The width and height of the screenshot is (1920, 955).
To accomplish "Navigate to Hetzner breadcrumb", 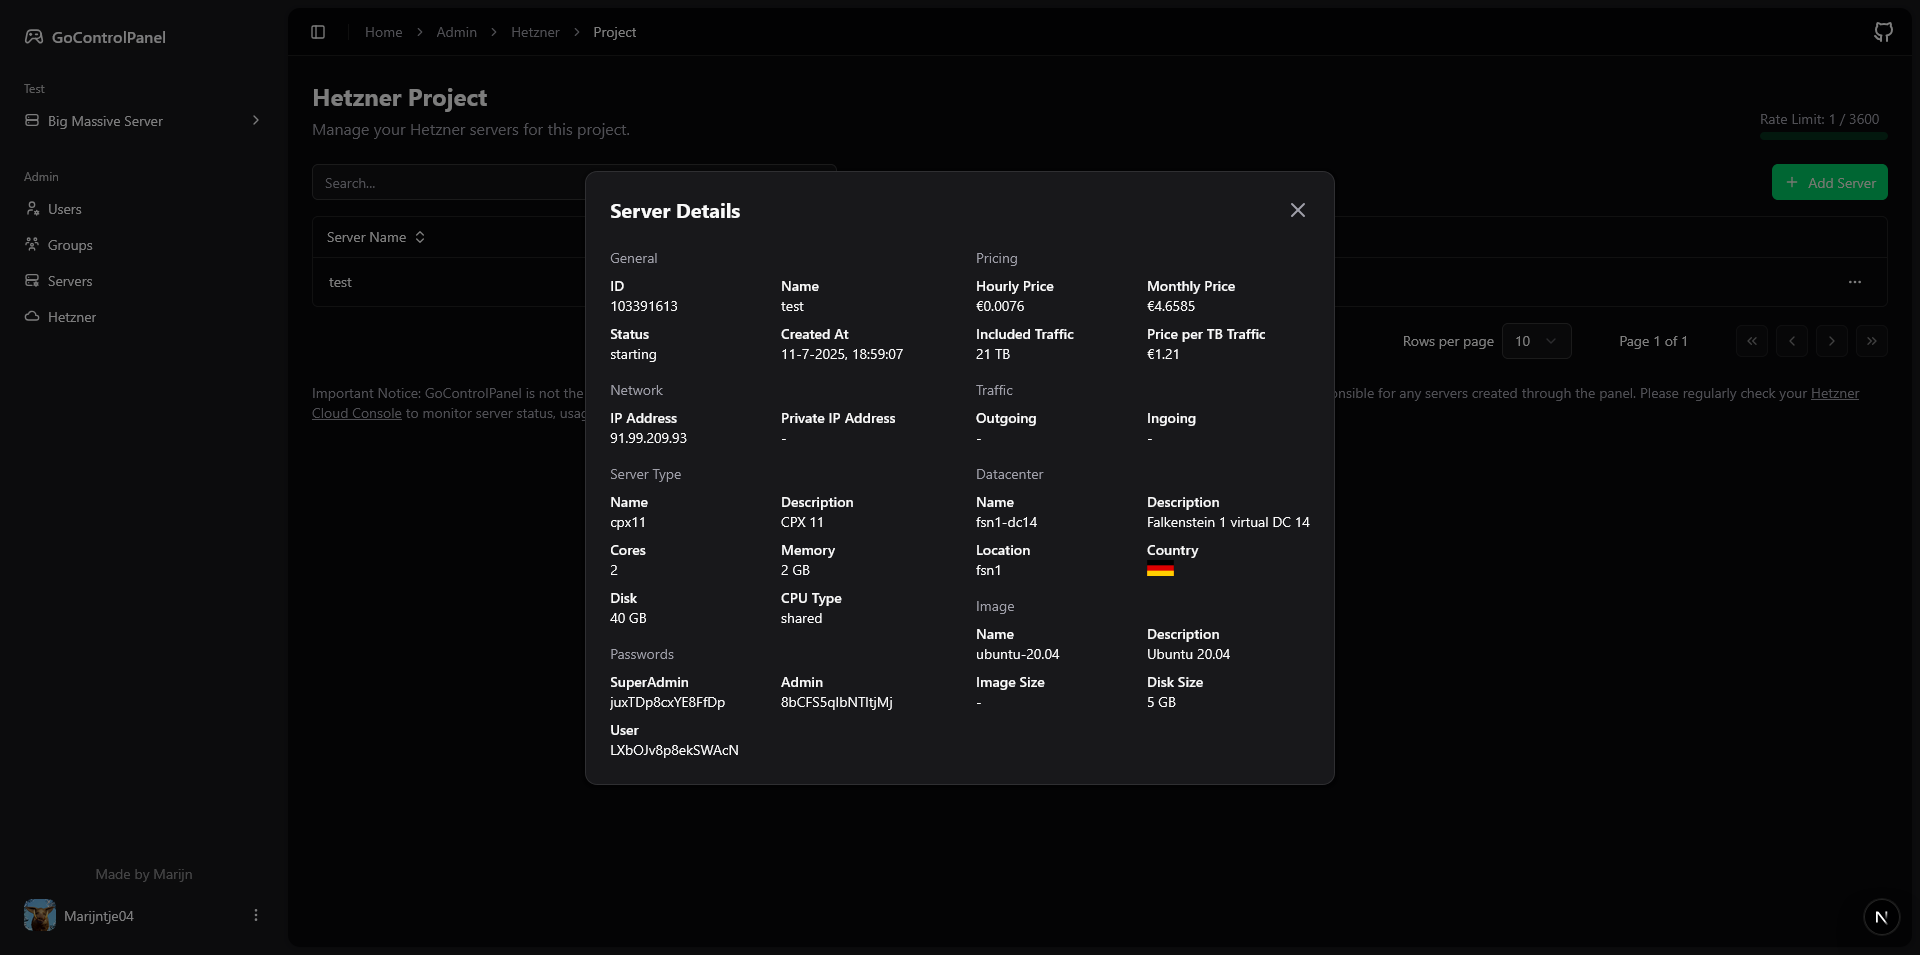I will point(535,32).
